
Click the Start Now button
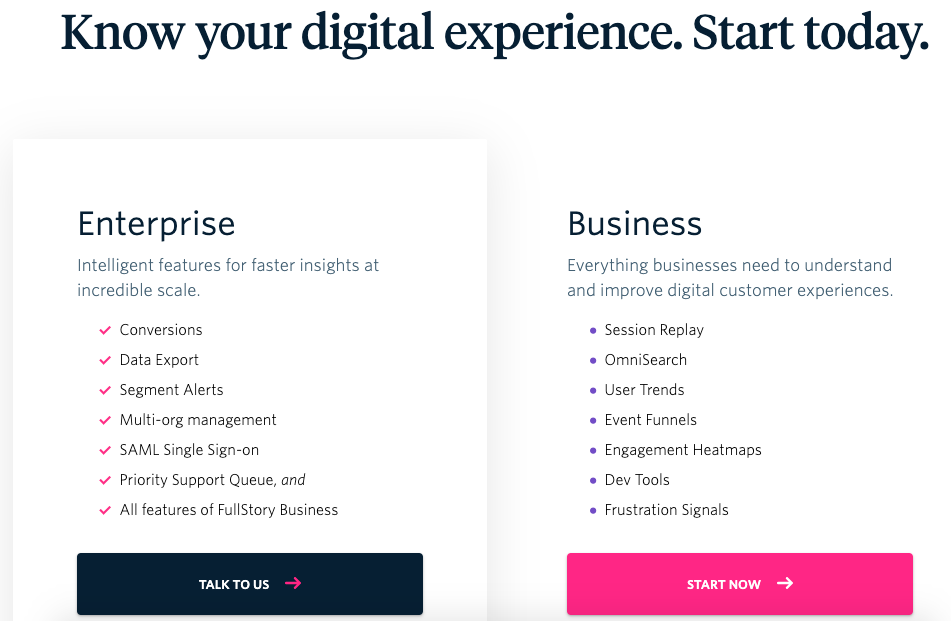pos(739,583)
